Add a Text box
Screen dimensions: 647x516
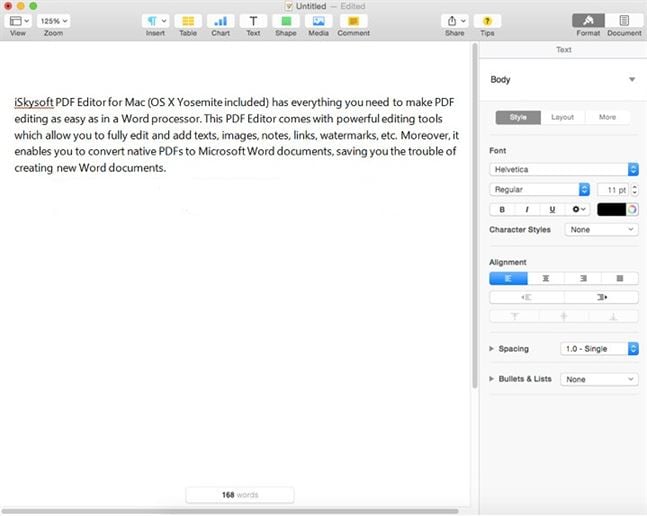(x=253, y=21)
